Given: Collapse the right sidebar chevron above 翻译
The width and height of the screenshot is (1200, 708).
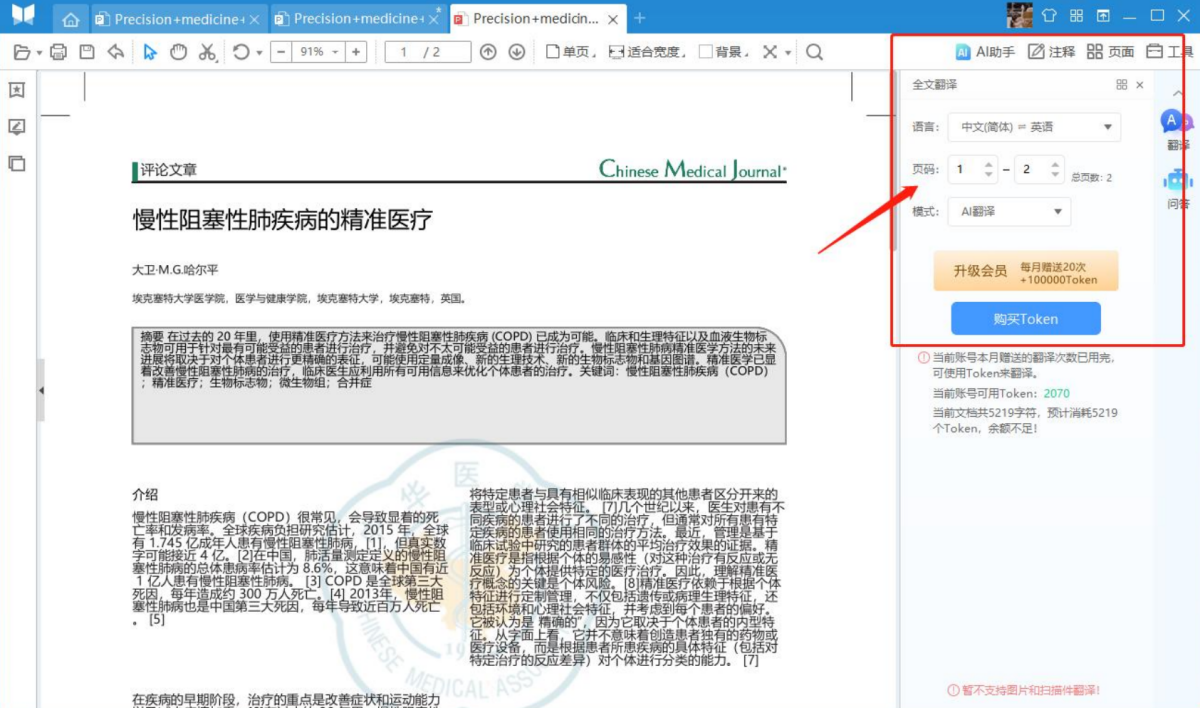Looking at the screenshot, I should [x=1177, y=91].
